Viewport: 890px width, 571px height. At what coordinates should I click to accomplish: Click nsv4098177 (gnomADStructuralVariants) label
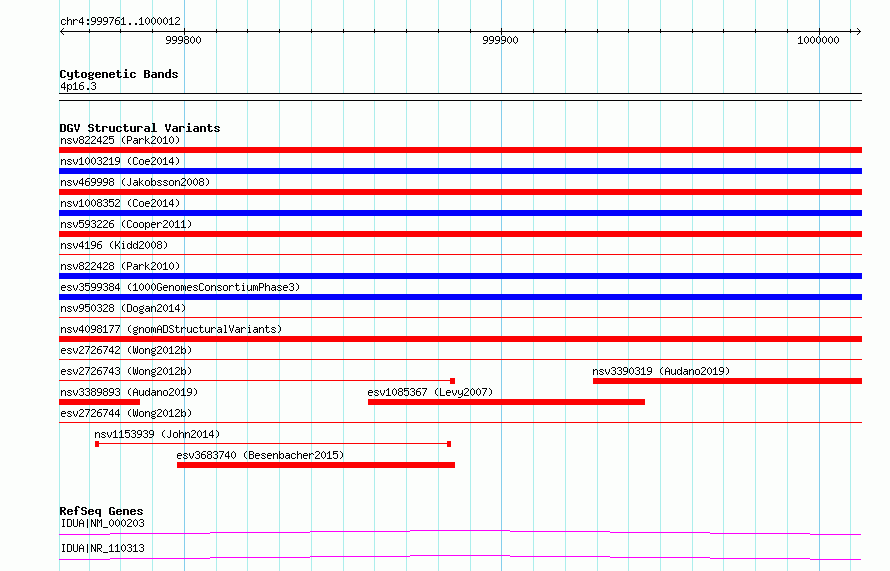(171, 329)
